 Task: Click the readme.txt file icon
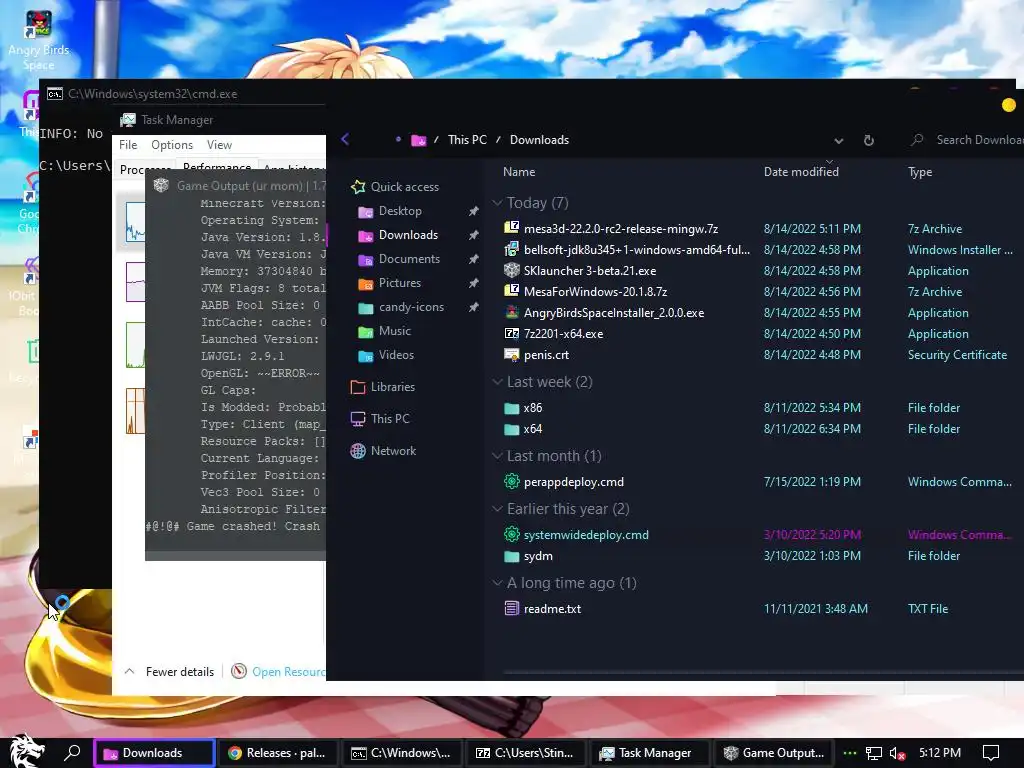coord(511,608)
